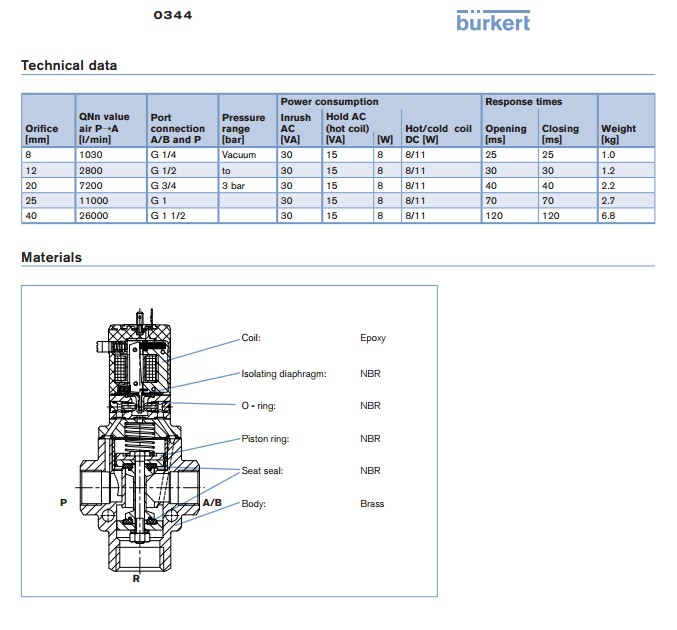Select the 'Materials' heading
Image resolution: width=677 pixels, height=630 pixels.
pyautogui.click(x=51, y=257)
